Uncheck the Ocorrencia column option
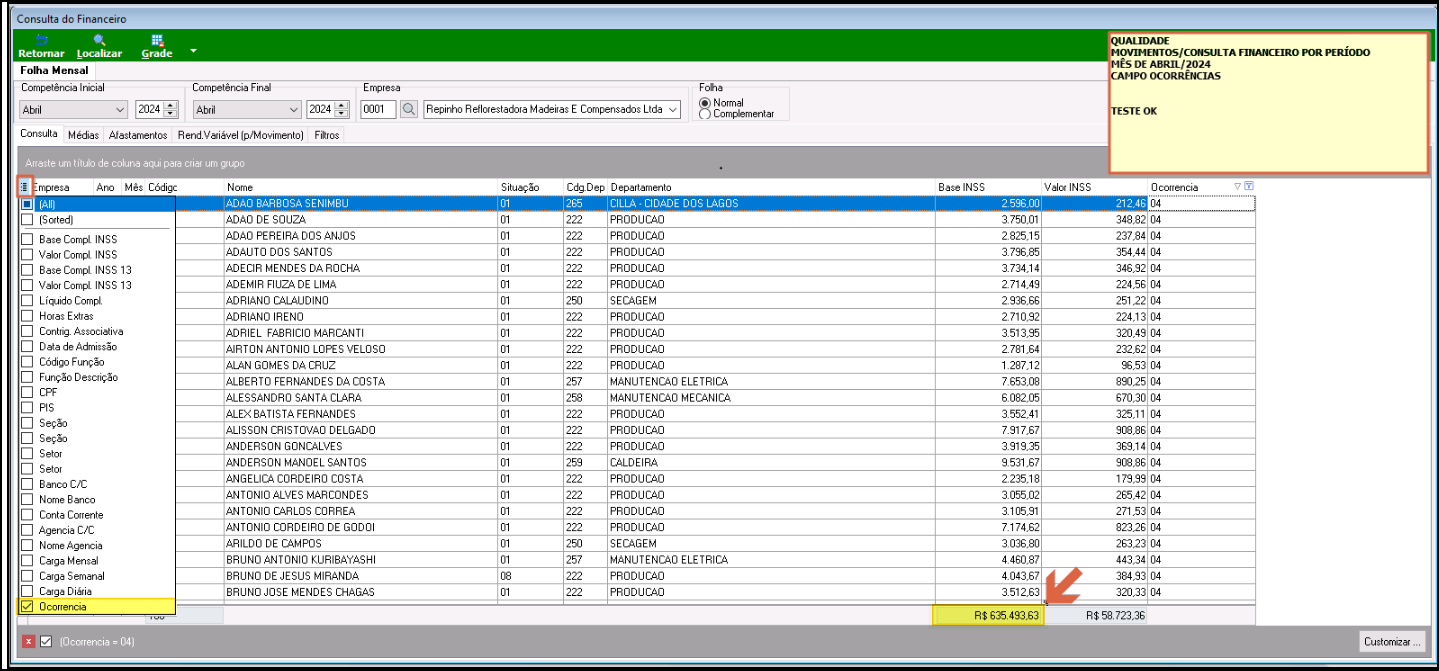The height and width of the screenshot is (671, 1439). pyautogui.click(x=27, y=606)
